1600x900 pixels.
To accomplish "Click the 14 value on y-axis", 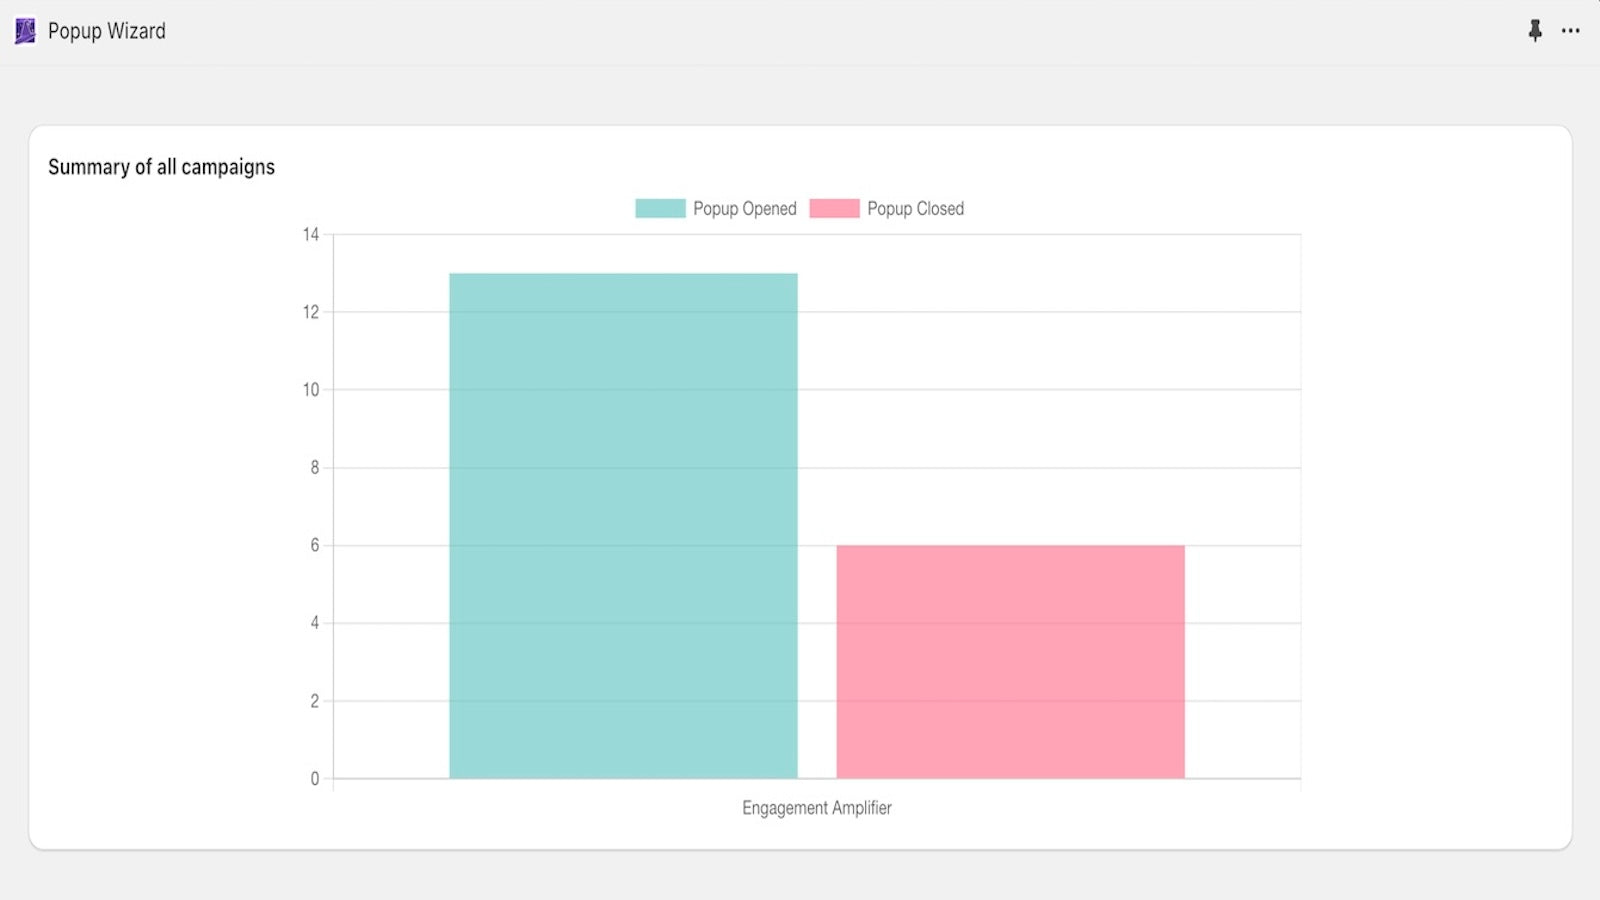I will click(x=311, y=235).
